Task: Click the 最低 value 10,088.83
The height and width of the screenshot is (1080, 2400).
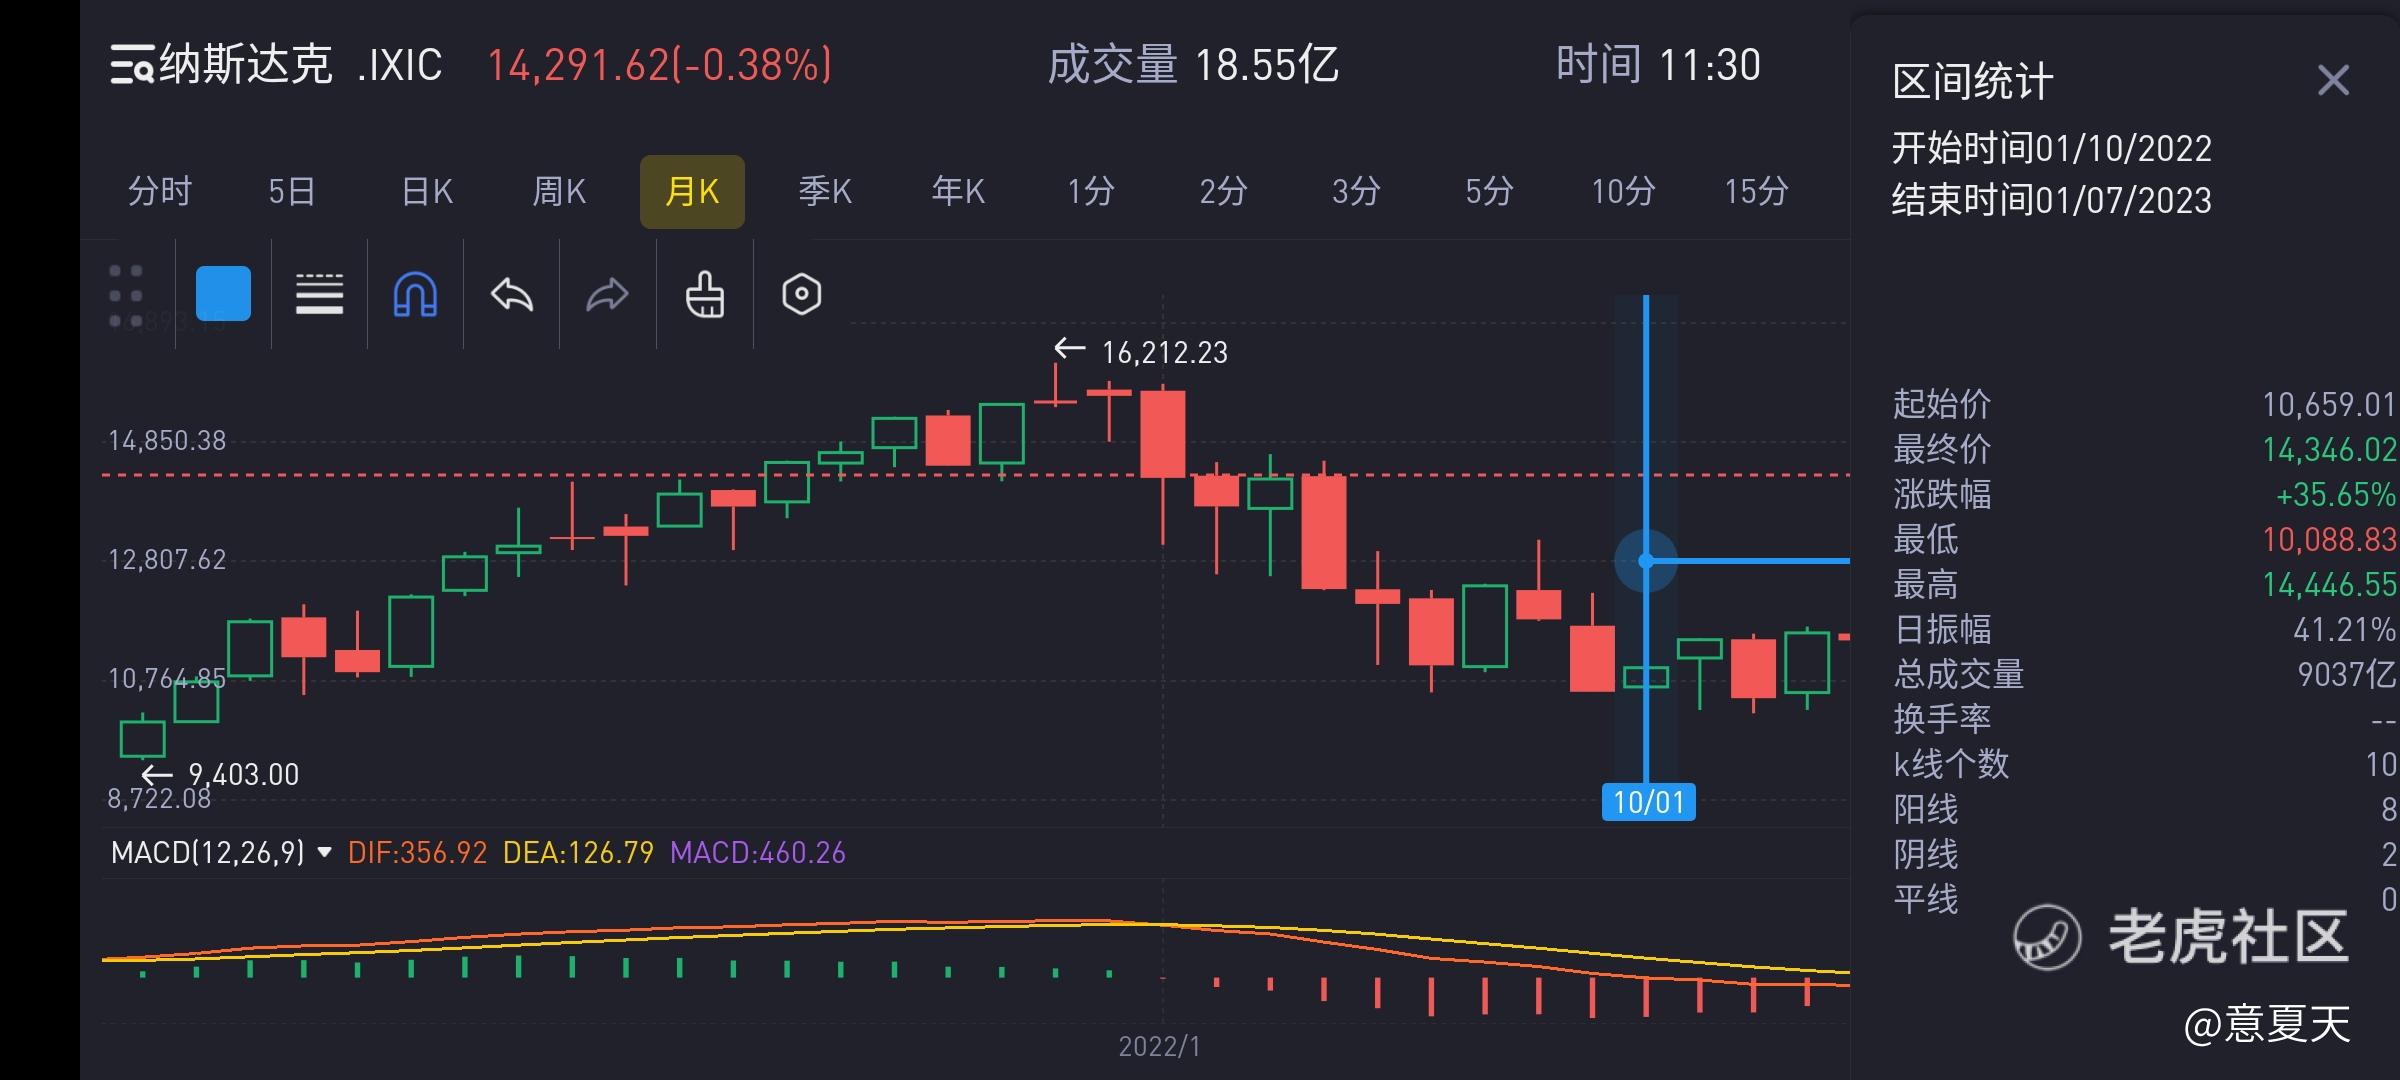Action: pyautogui.click(x=2329, y=539)
